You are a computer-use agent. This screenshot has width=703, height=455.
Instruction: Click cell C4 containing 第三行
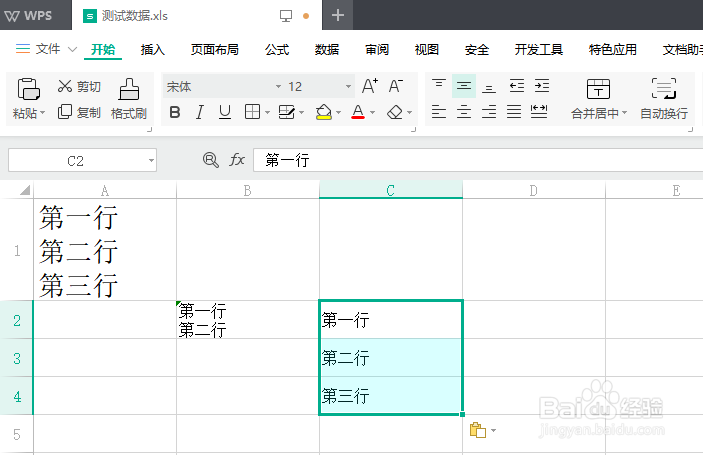pyautogui.click(x=391, y=395)
